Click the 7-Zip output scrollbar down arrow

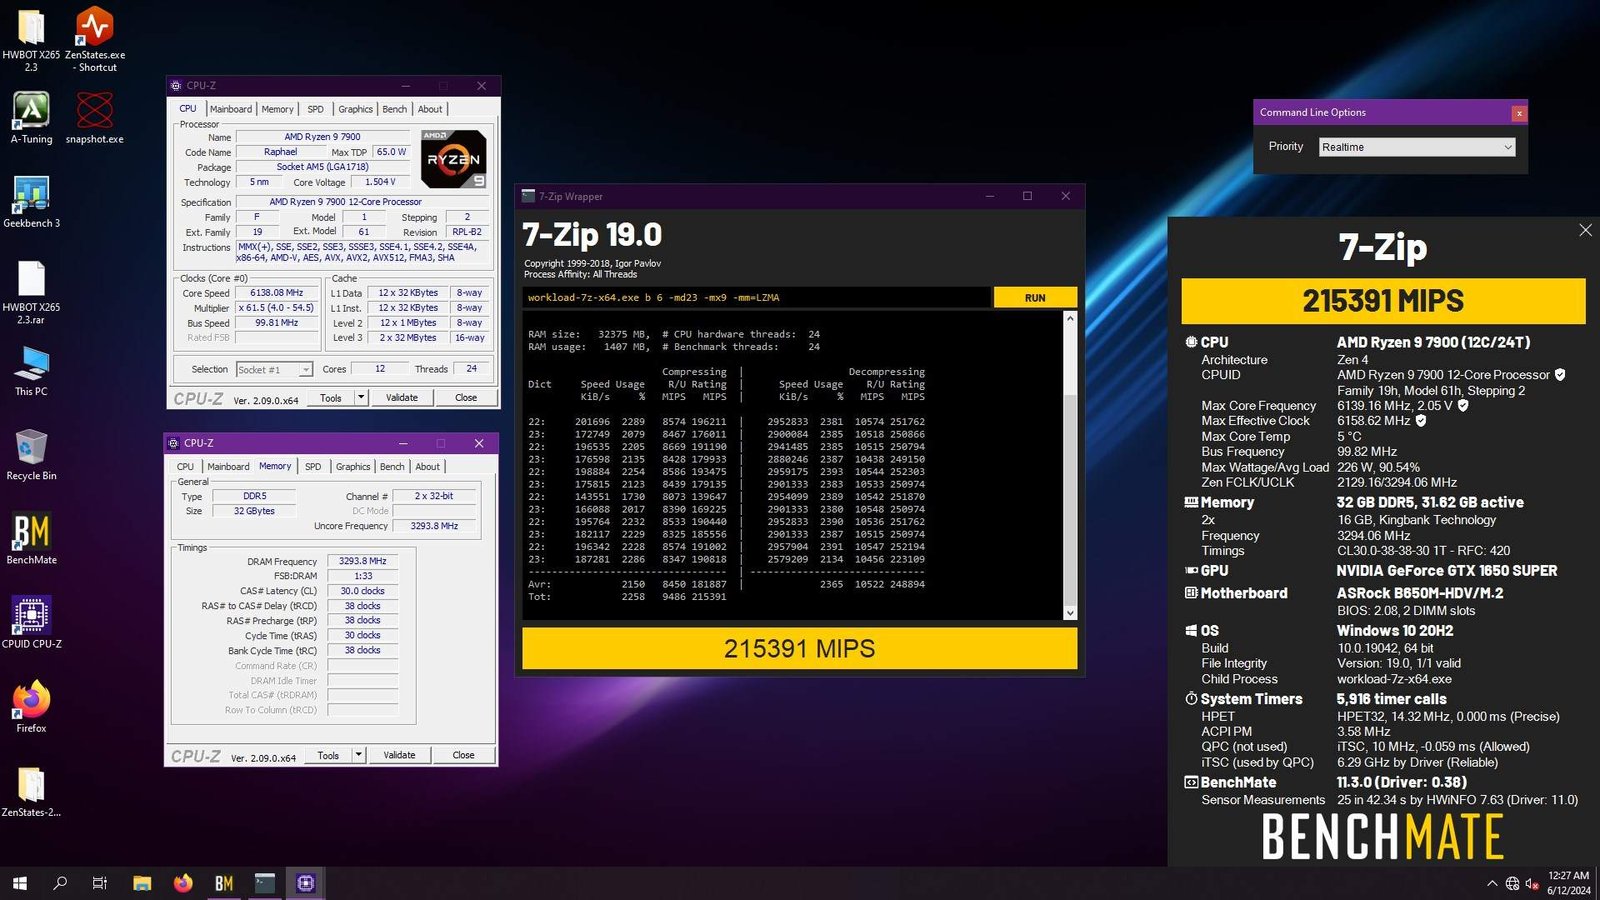[x=1070, y=612]
